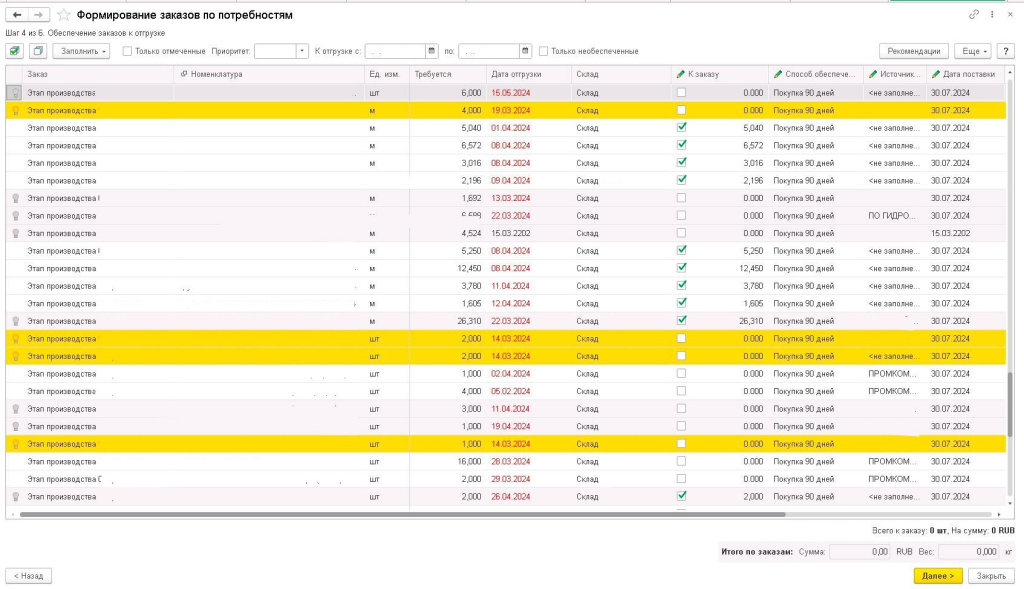Open the 'Заполнить' dropdown menu
This screenshot has height=589, width=1024.
[x=82, y=51]
